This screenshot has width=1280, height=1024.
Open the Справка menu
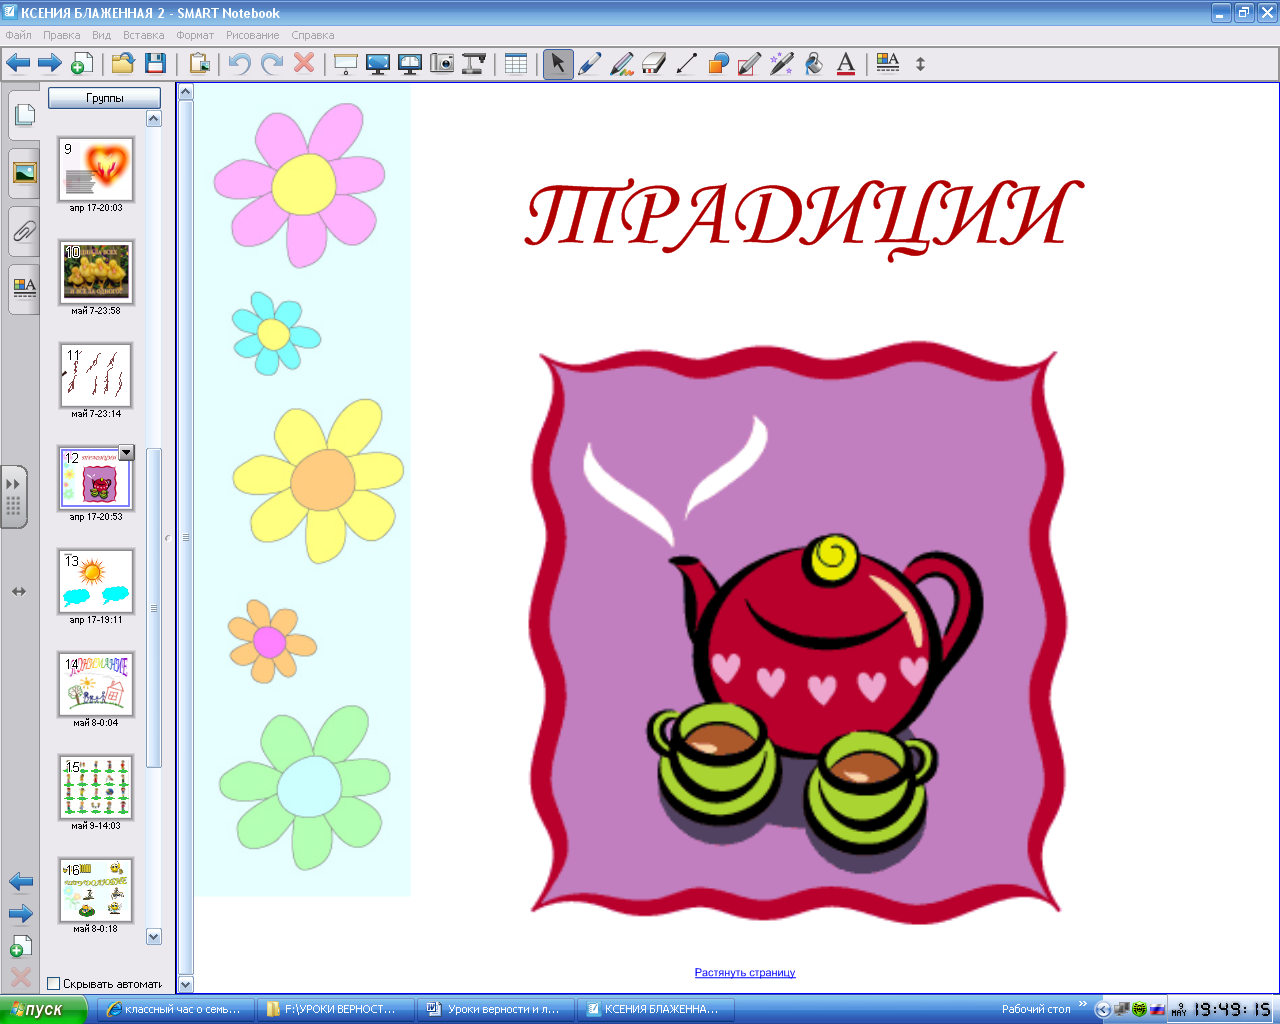point(313,35)
